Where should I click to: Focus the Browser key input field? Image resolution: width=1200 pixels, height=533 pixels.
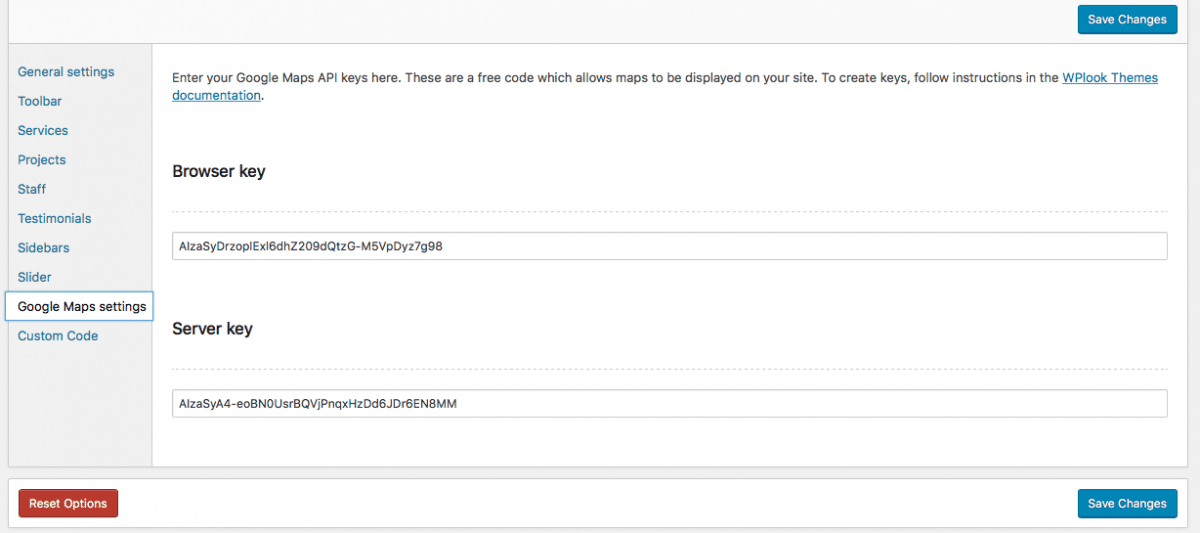point(669,246)
